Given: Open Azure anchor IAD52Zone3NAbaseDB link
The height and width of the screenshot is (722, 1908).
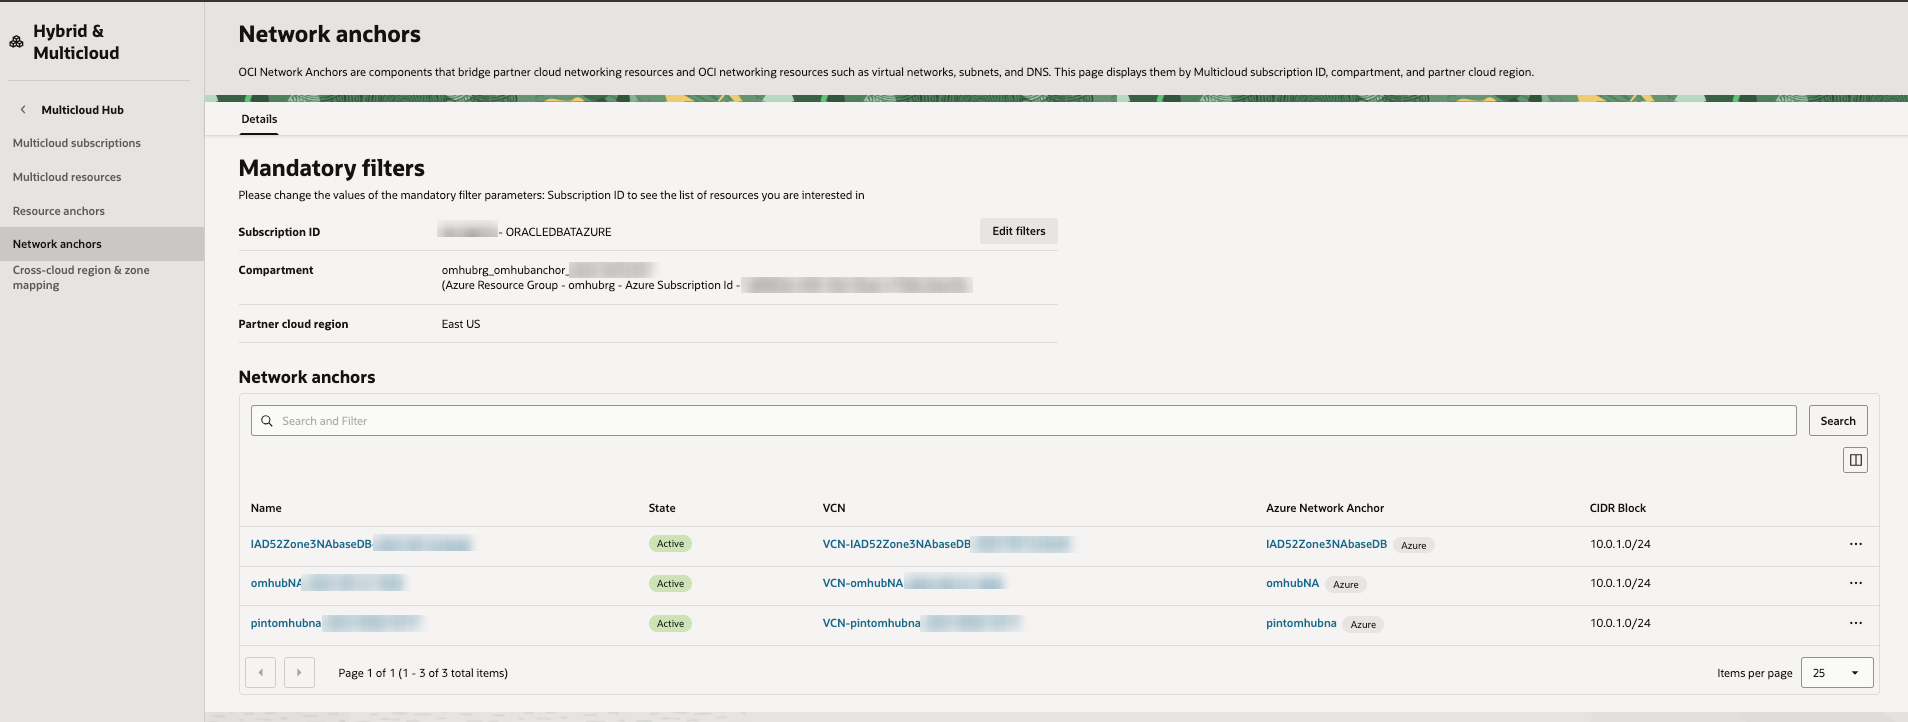Looking at the screenshot, I should tap(1326, 544).
